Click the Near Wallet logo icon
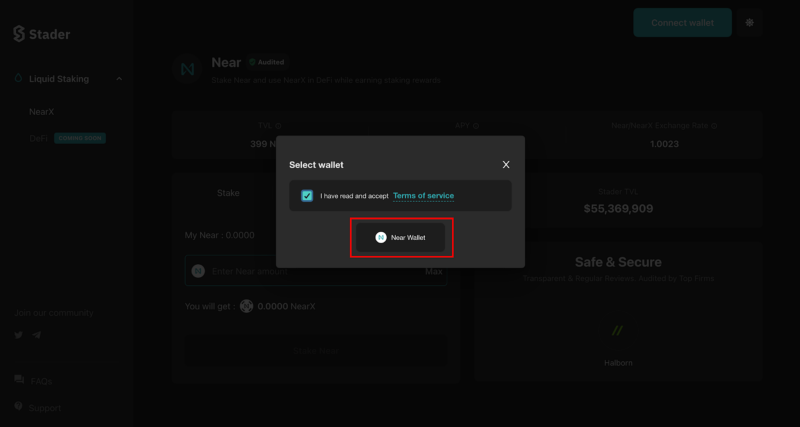The height and width of the screenshot is (427, 800). click(x=381, y=237)
